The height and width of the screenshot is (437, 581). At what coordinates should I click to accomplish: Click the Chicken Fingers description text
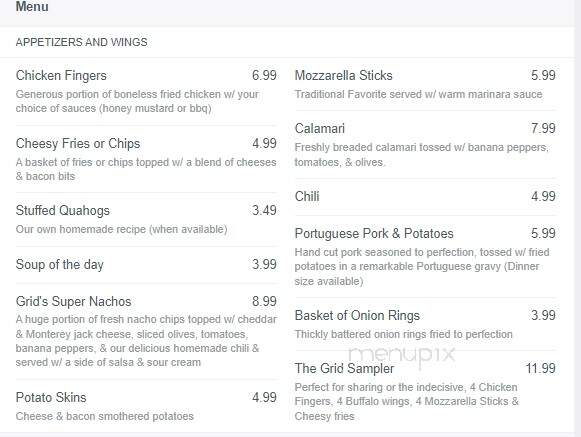click(137, 101)
